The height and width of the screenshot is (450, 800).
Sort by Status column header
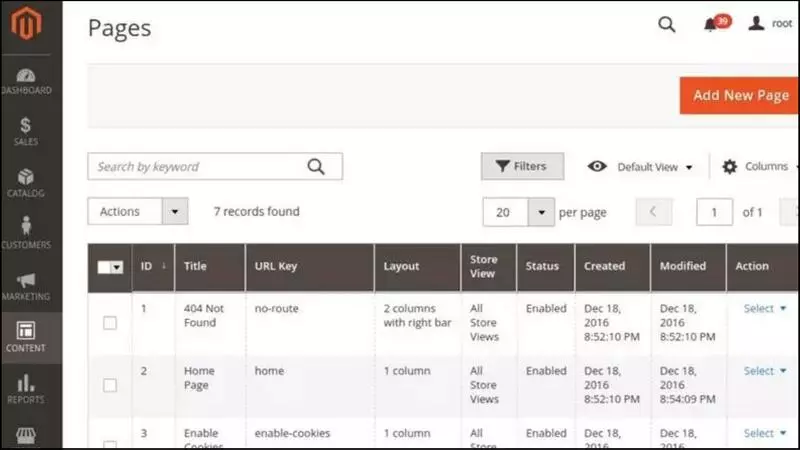click(546, 266)
